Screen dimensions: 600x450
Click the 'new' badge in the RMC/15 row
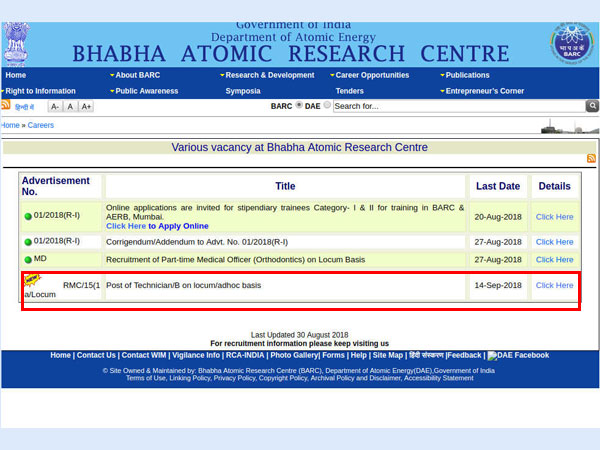tap(32, 279)
